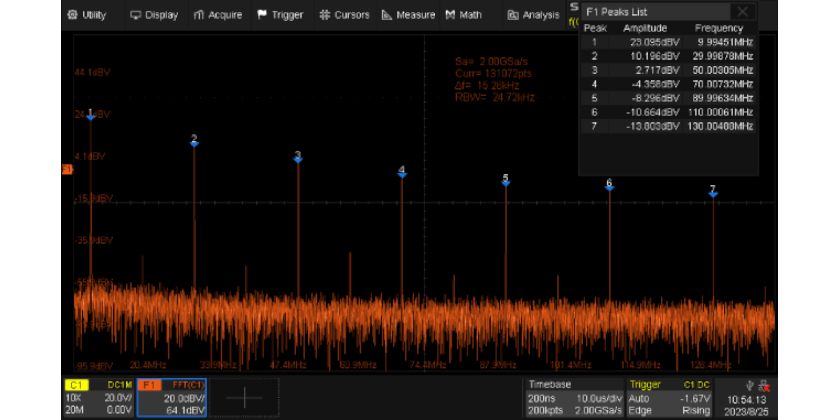840x420 pixels.
Task: Click the Amplitude column header
Action: 645,28
